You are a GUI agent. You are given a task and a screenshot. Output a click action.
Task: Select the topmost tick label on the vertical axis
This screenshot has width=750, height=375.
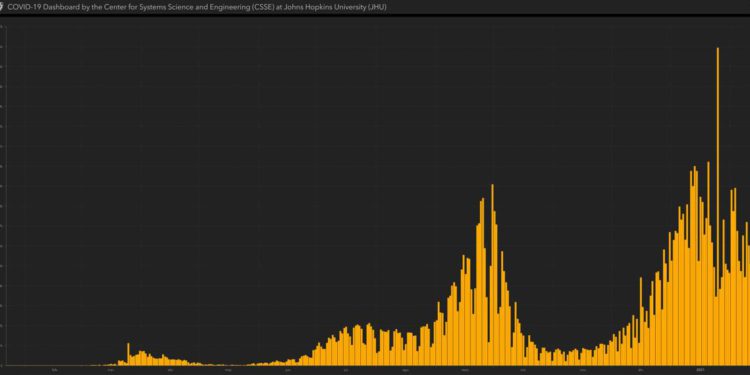1,27
